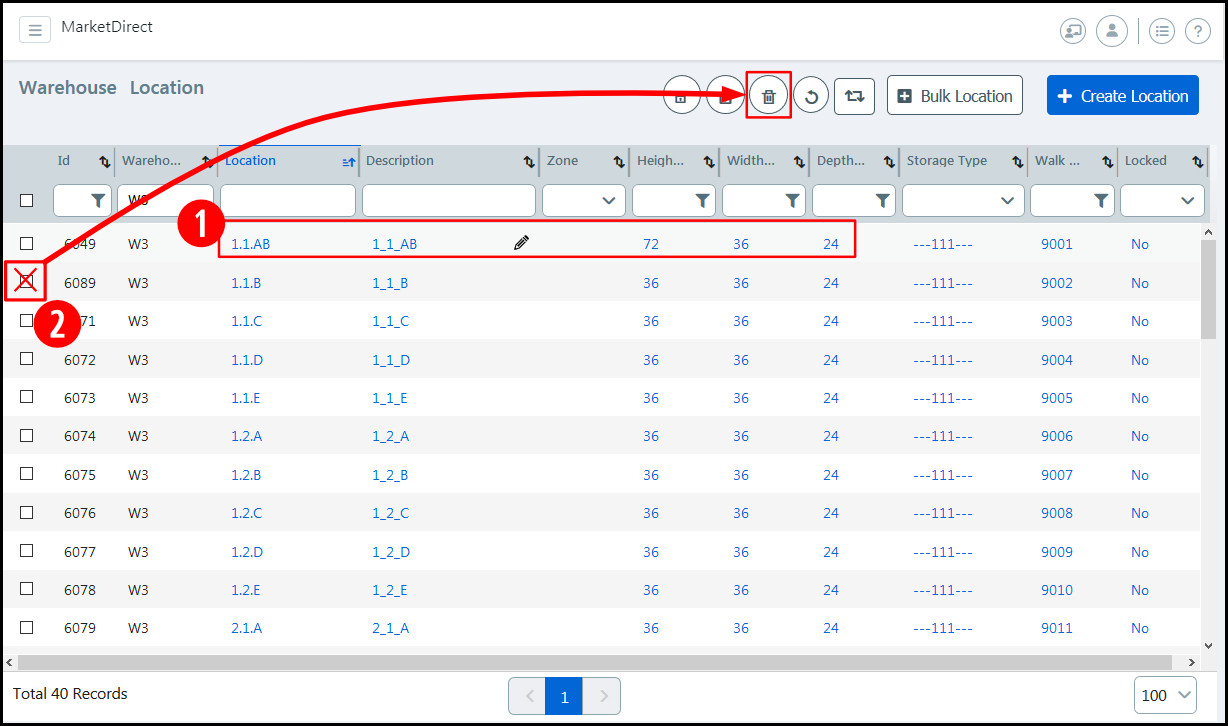The image size is (1228, 726).
Task: Open the user profile icon
Action: click(1111, 31)
